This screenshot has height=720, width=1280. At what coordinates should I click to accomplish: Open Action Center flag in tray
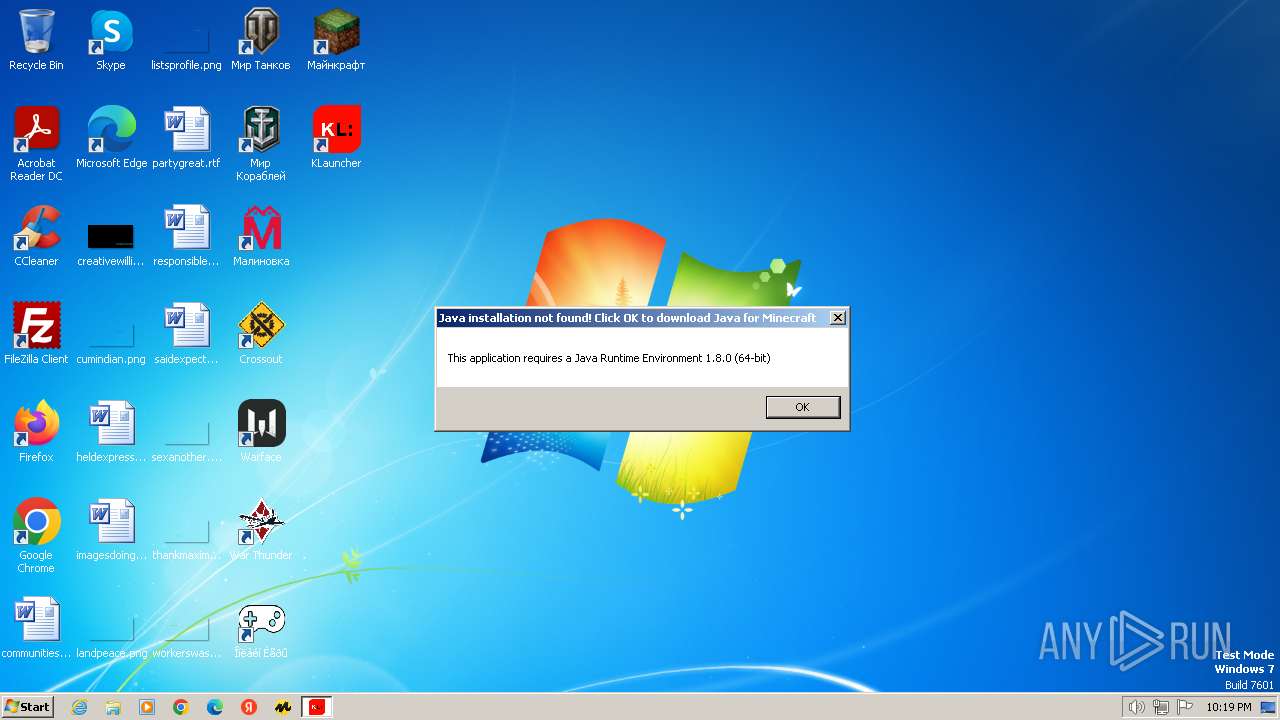pos(1185,707)
